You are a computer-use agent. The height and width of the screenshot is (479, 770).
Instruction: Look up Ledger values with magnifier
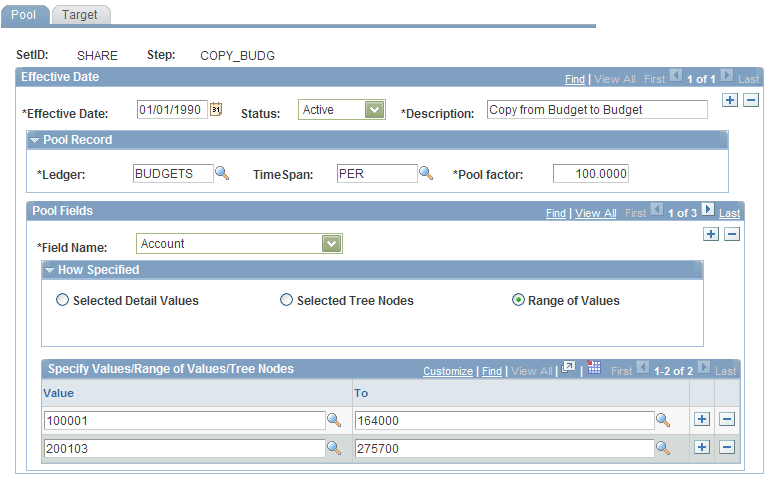(x=222, y=173)
